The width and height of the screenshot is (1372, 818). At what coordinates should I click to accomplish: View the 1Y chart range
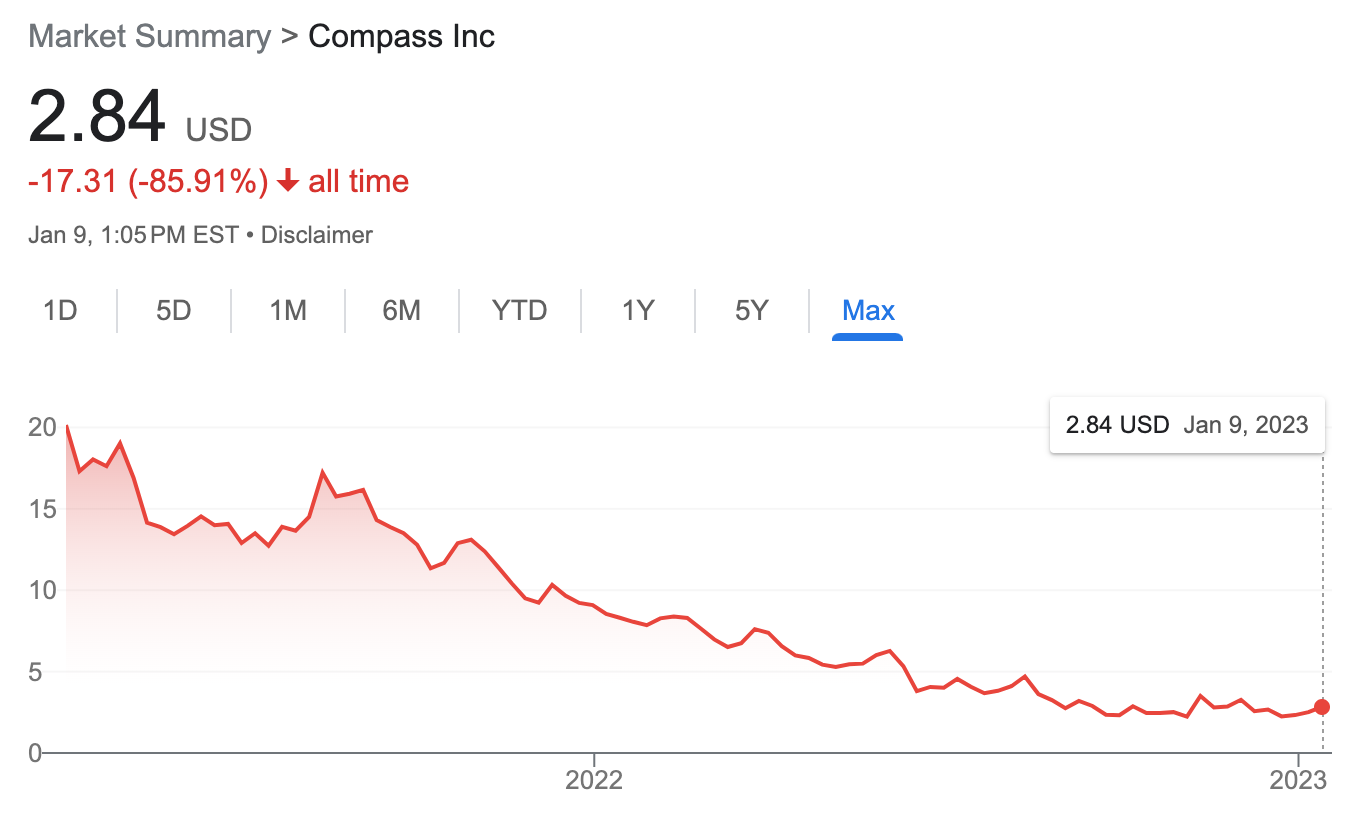637,310
